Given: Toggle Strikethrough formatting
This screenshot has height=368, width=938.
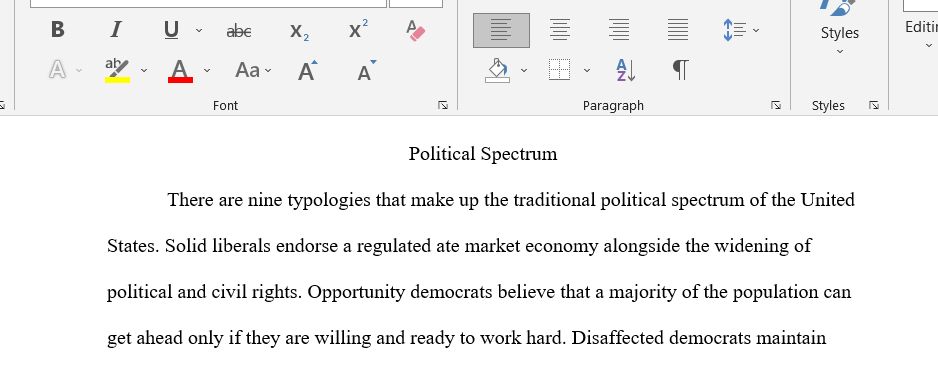Looking at the screenshot, I should pyautogui.click(x=239, y=30).
